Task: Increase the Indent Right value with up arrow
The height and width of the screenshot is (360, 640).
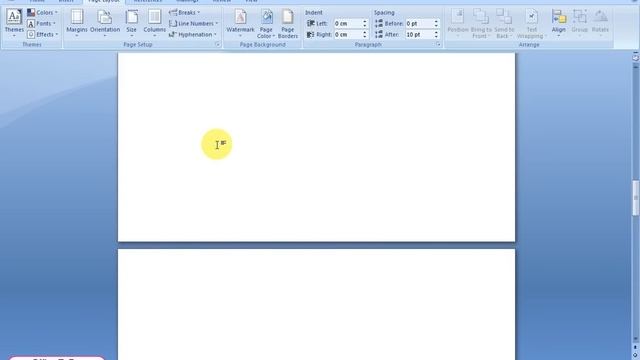Action: click(365, 33)
